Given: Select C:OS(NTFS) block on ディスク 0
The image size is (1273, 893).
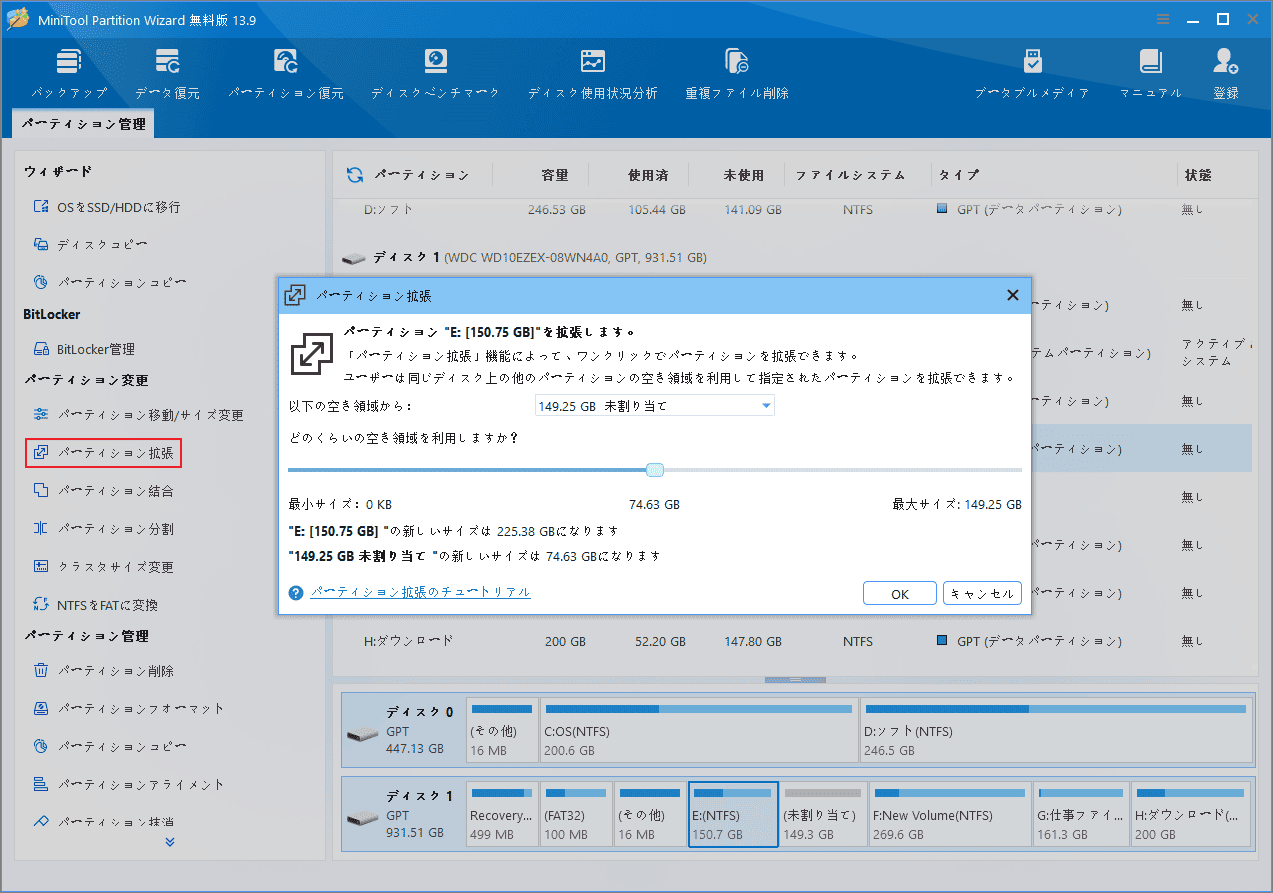Looking at the screenshot, I should tap(697, 729).
